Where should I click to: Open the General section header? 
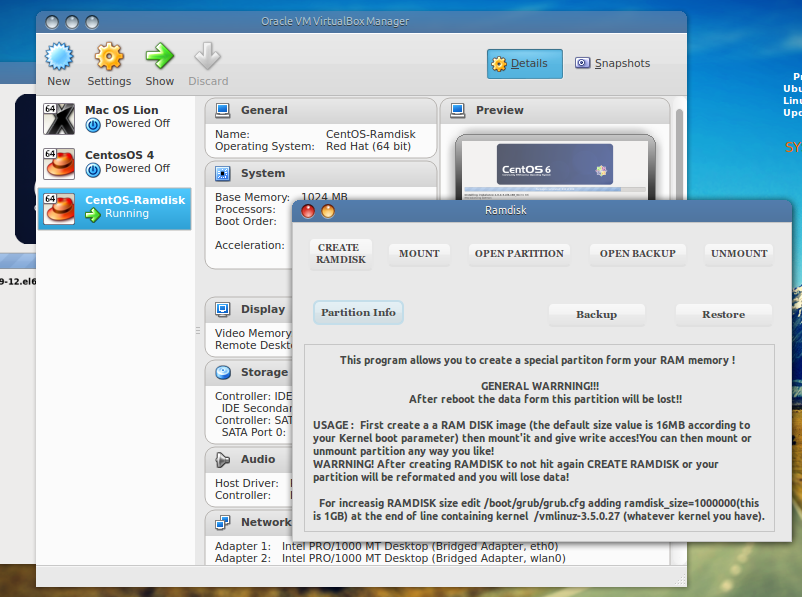[321, 110]
